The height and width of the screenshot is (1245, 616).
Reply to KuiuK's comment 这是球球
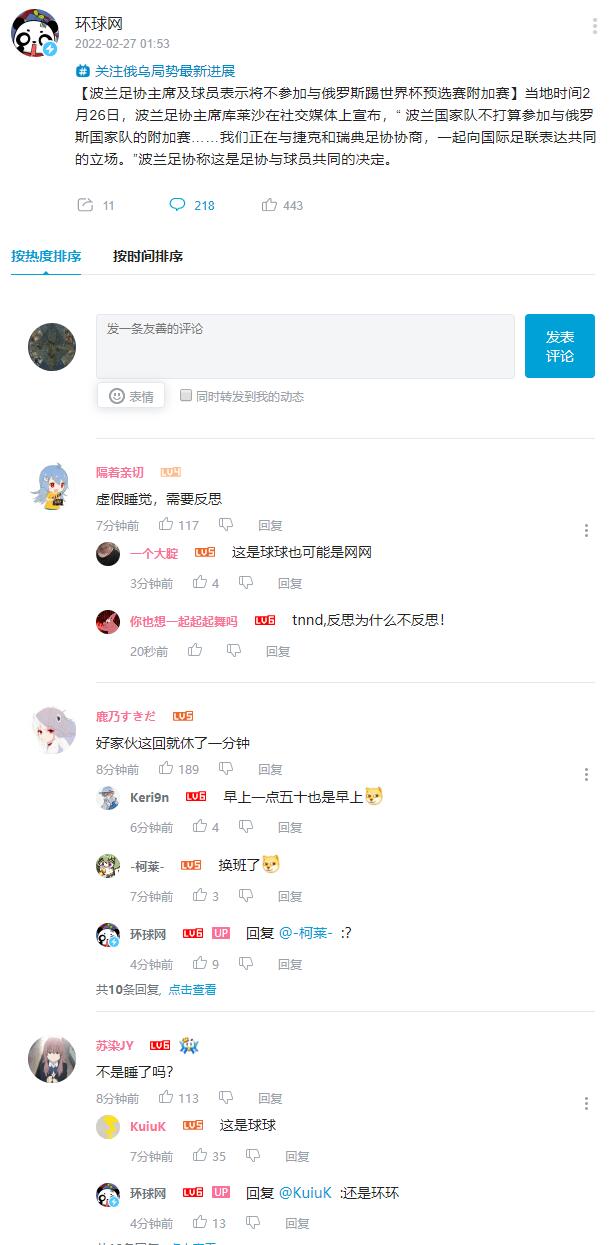pos(297,1156)
